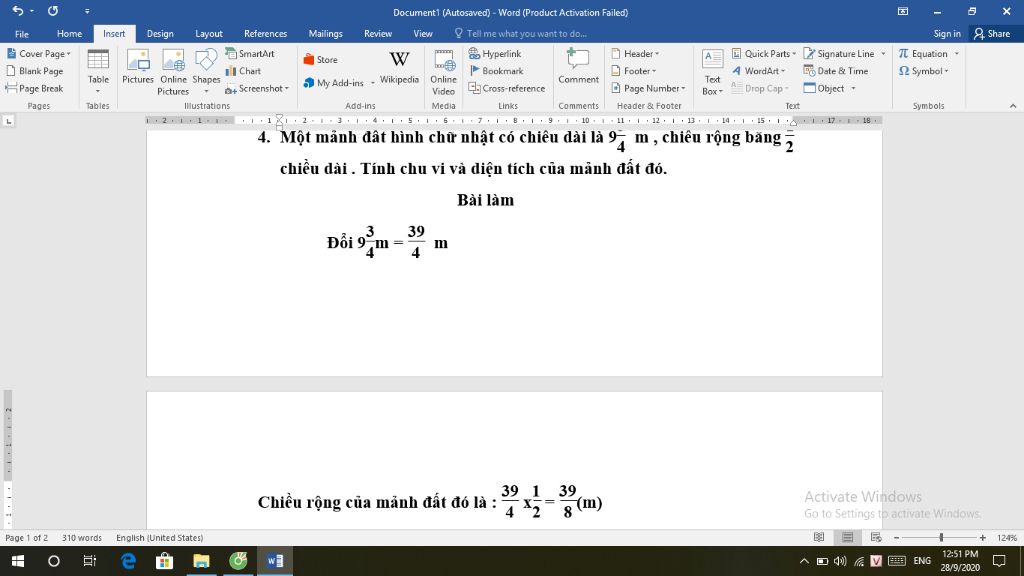
Task: Insert a Signature Line
Action: 844,54
